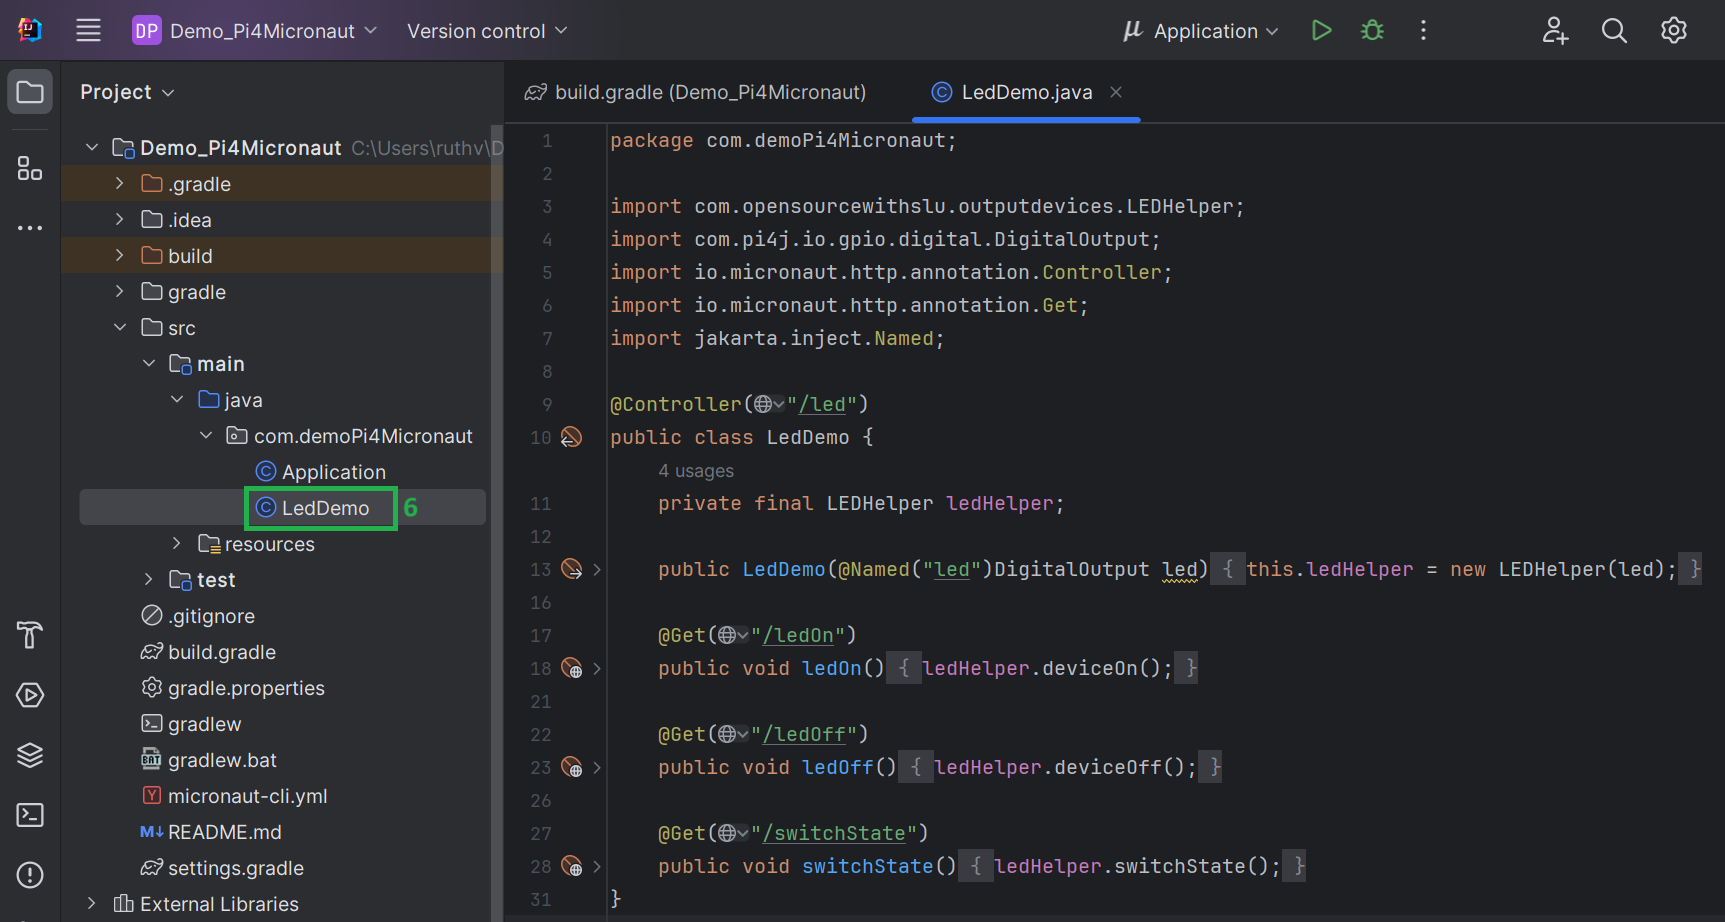Image resolution: width=1725 pixels, height=922 pixels.
Task: Open the main hamburger menu
Action: point(89,31)
